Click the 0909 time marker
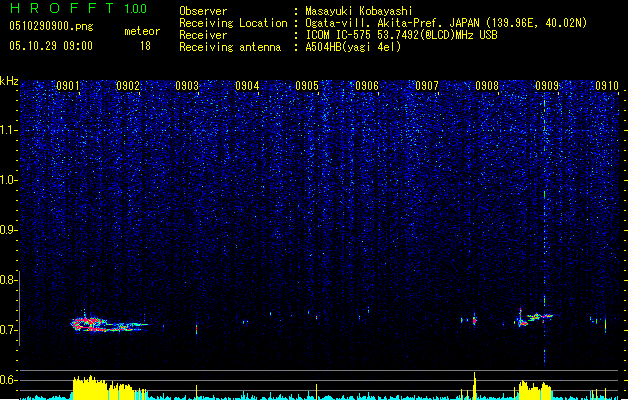Screen dimensions: 629x400 click(x=547, y=86)
